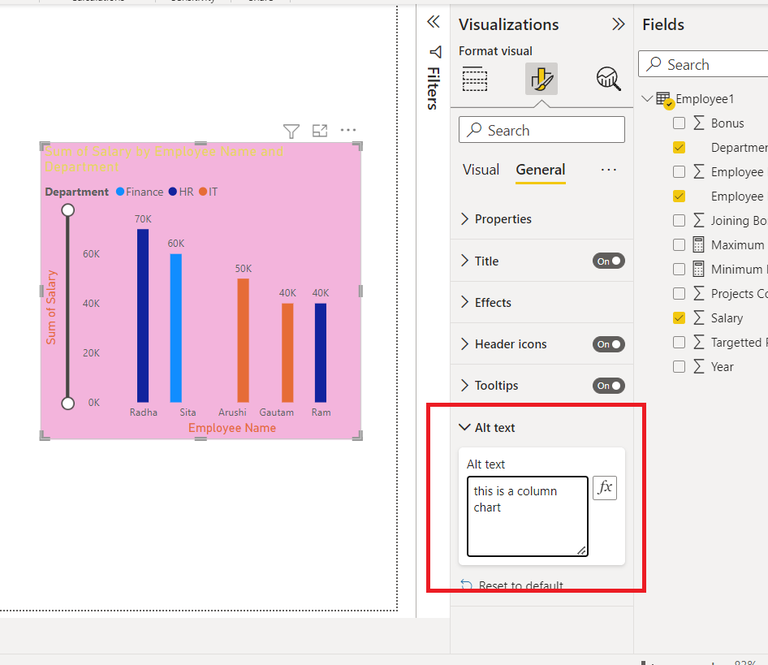Screen dimensions: 768x665
Task: Check the Joining Bonus field checkbox
Action: (x=679, y=220)
